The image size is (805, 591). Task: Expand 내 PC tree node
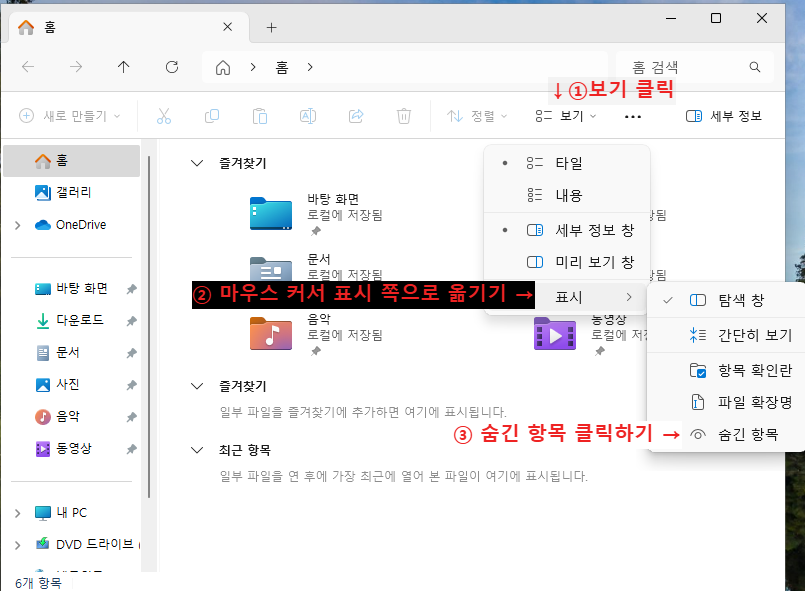pos(18,513)
